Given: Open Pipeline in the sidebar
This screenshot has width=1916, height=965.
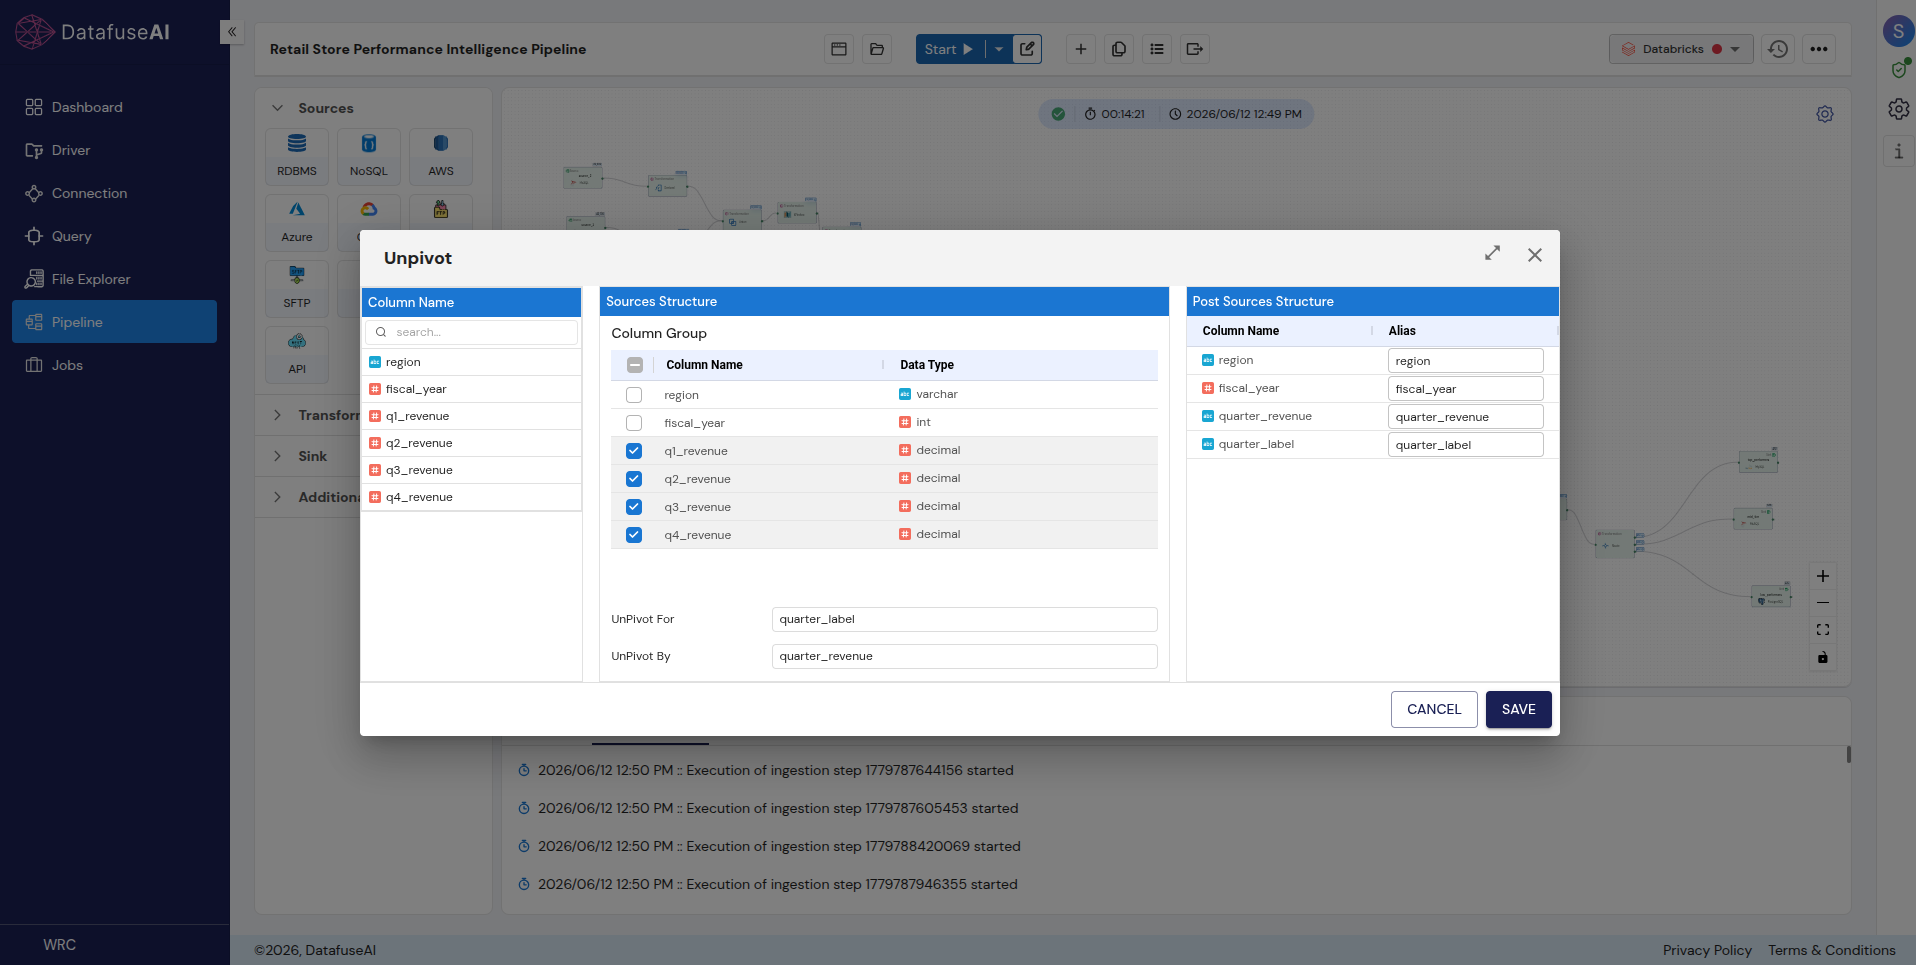Looking at the screenshot, I should [114, 322].
